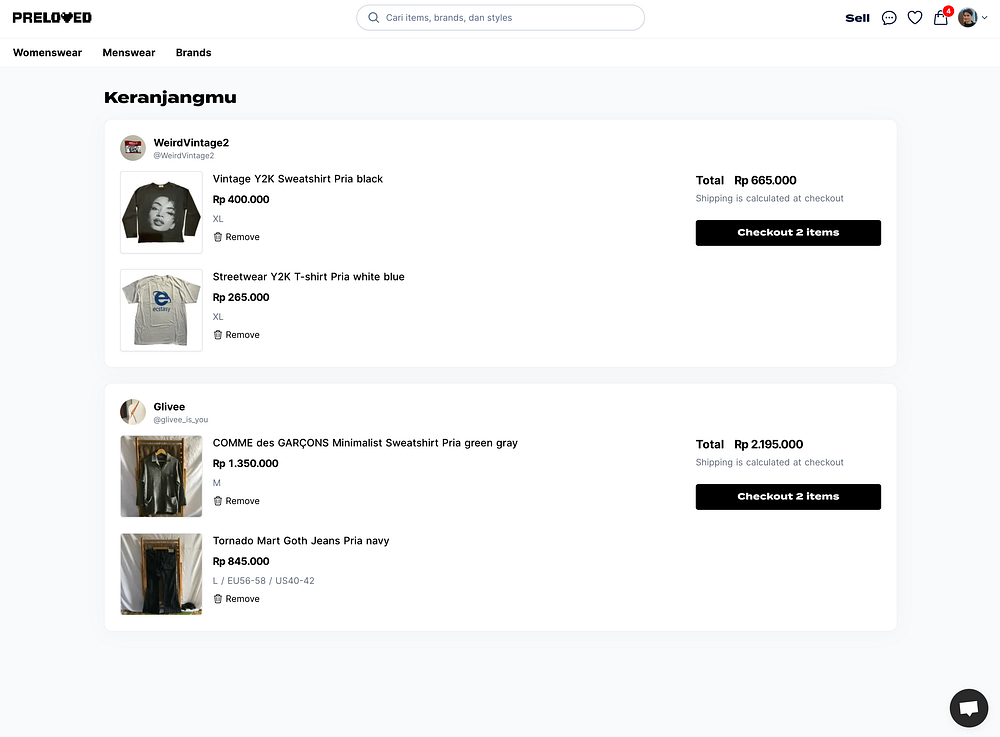Open the black Y2K sweatshirt thumbnail
The width and height of the screenshot is (1000, 737).
[x=161, y=212]
